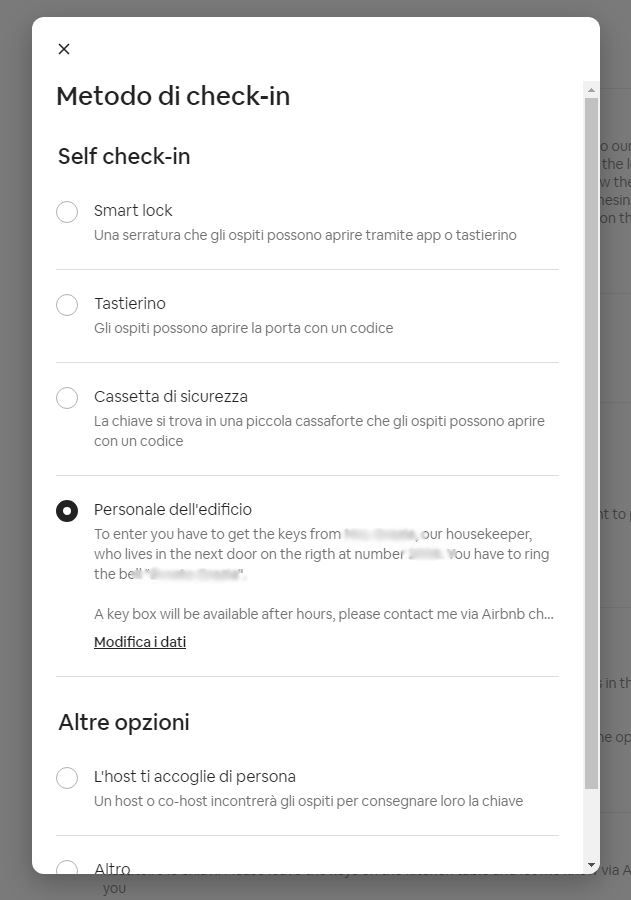This screenshot has width=631, height=900.
Task: Pick the Cassetta di sicurezza radio button
Action: [x=67, y=398]
